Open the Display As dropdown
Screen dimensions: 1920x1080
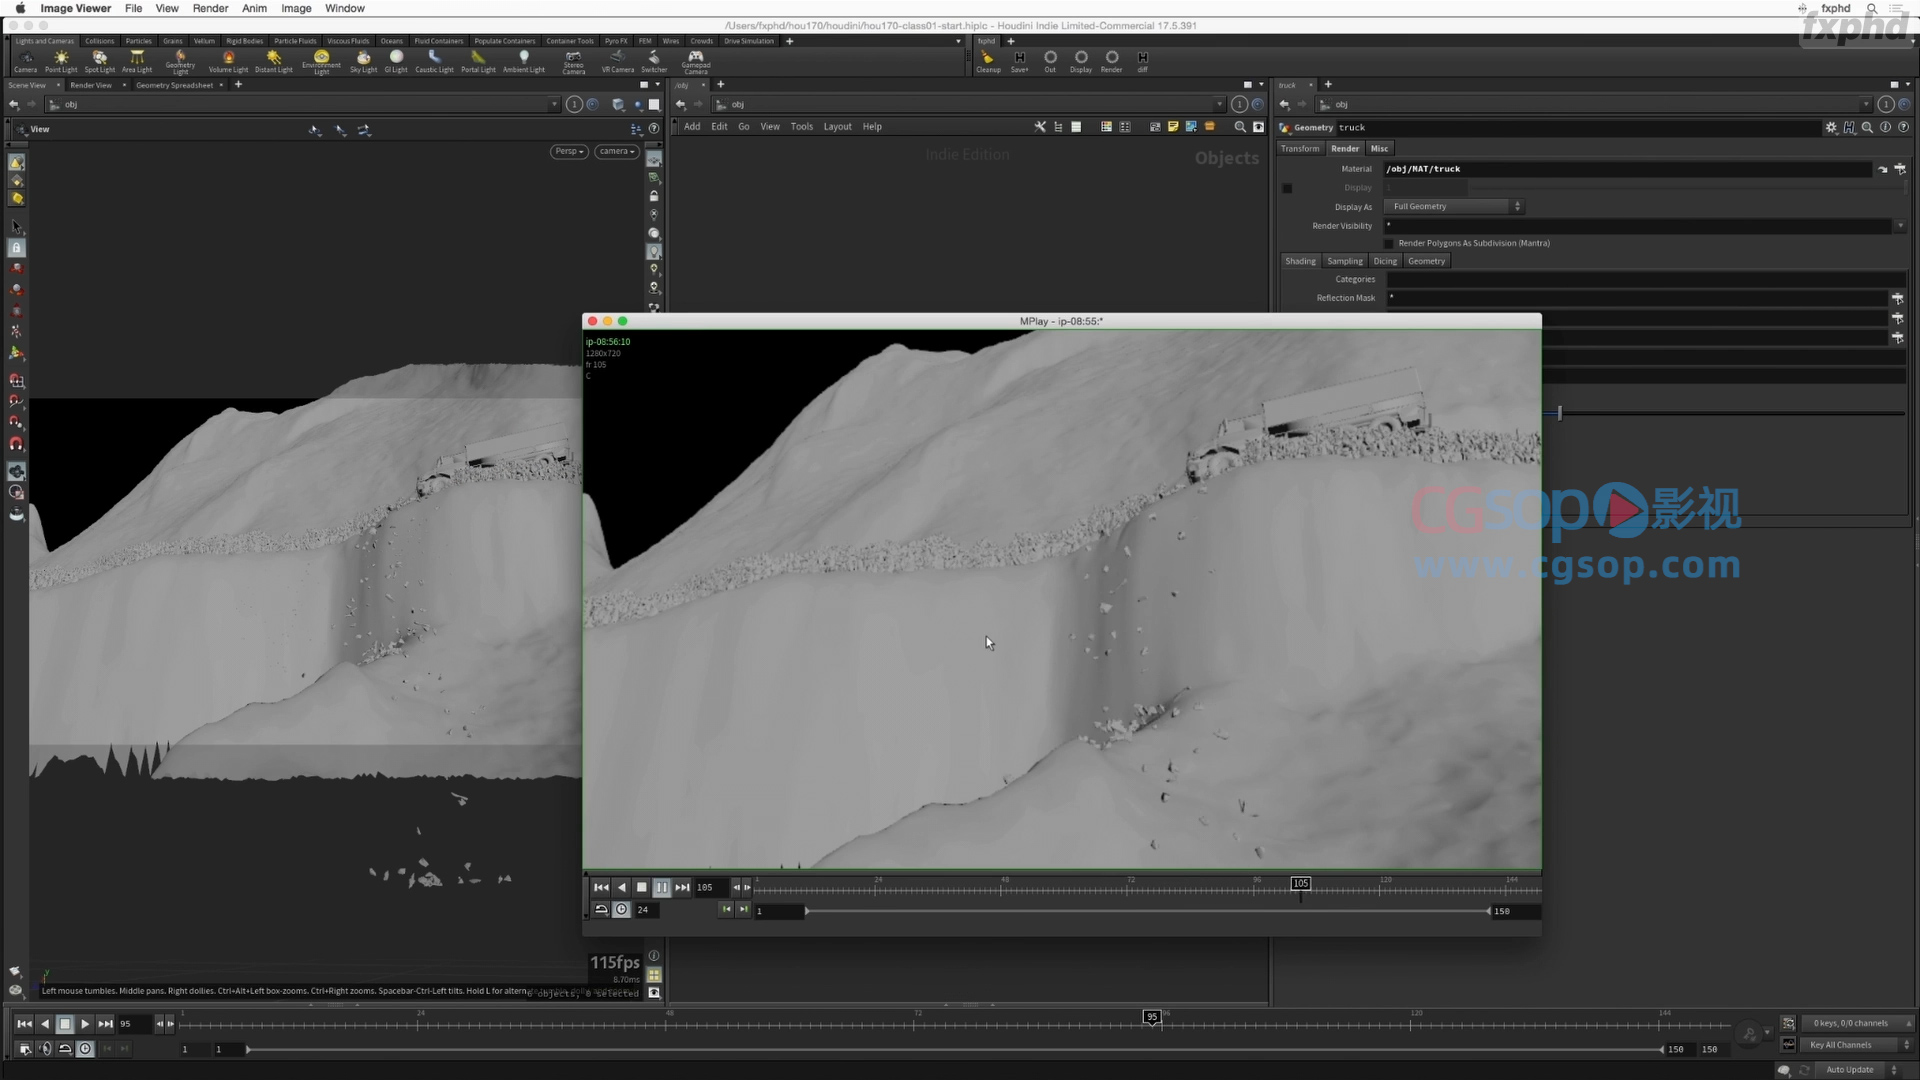pyautogui.click(x=1454, y=206)
